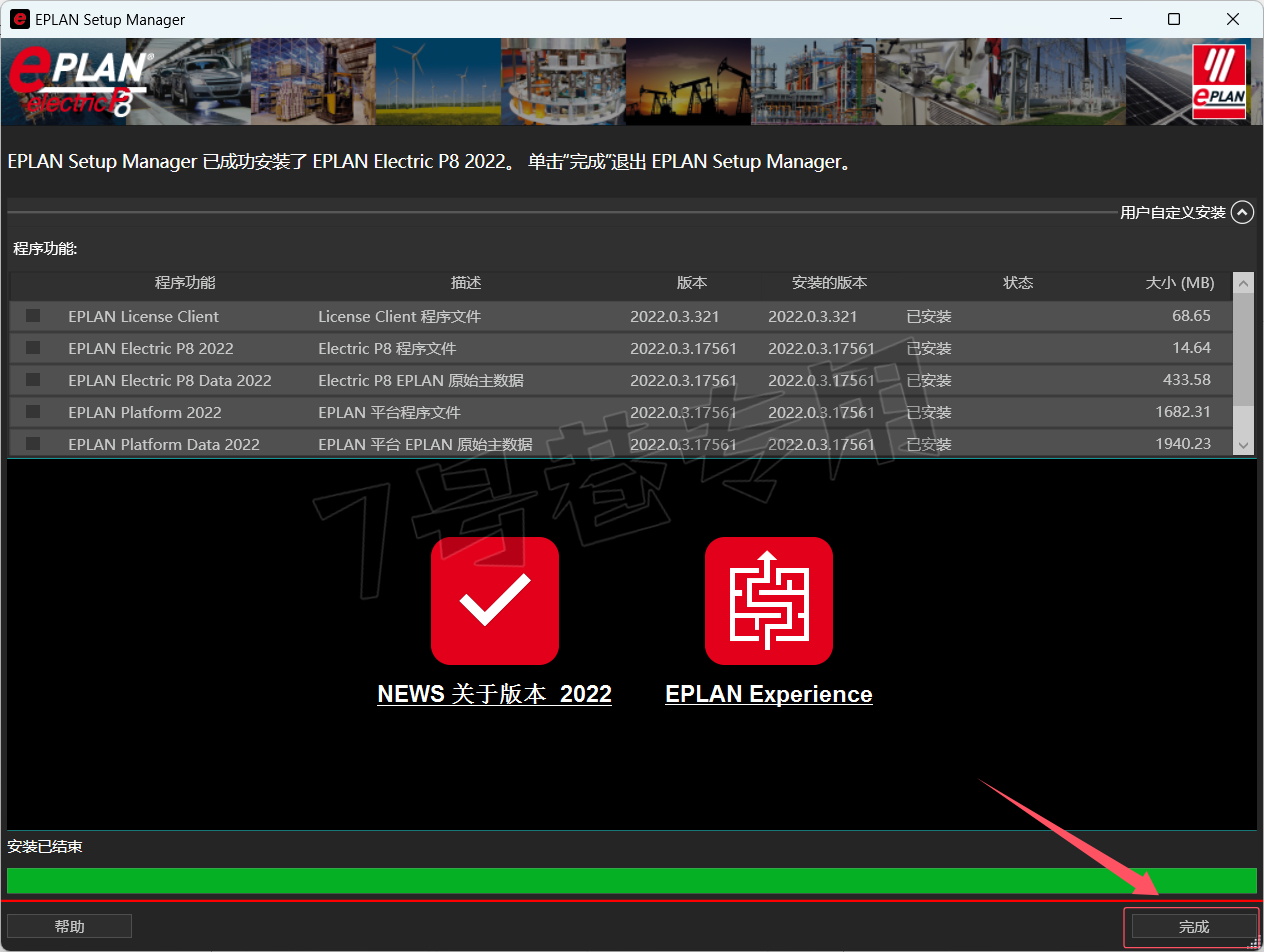
Task: Click the program list scrollbar thumb
Action: pos(1243,350)
